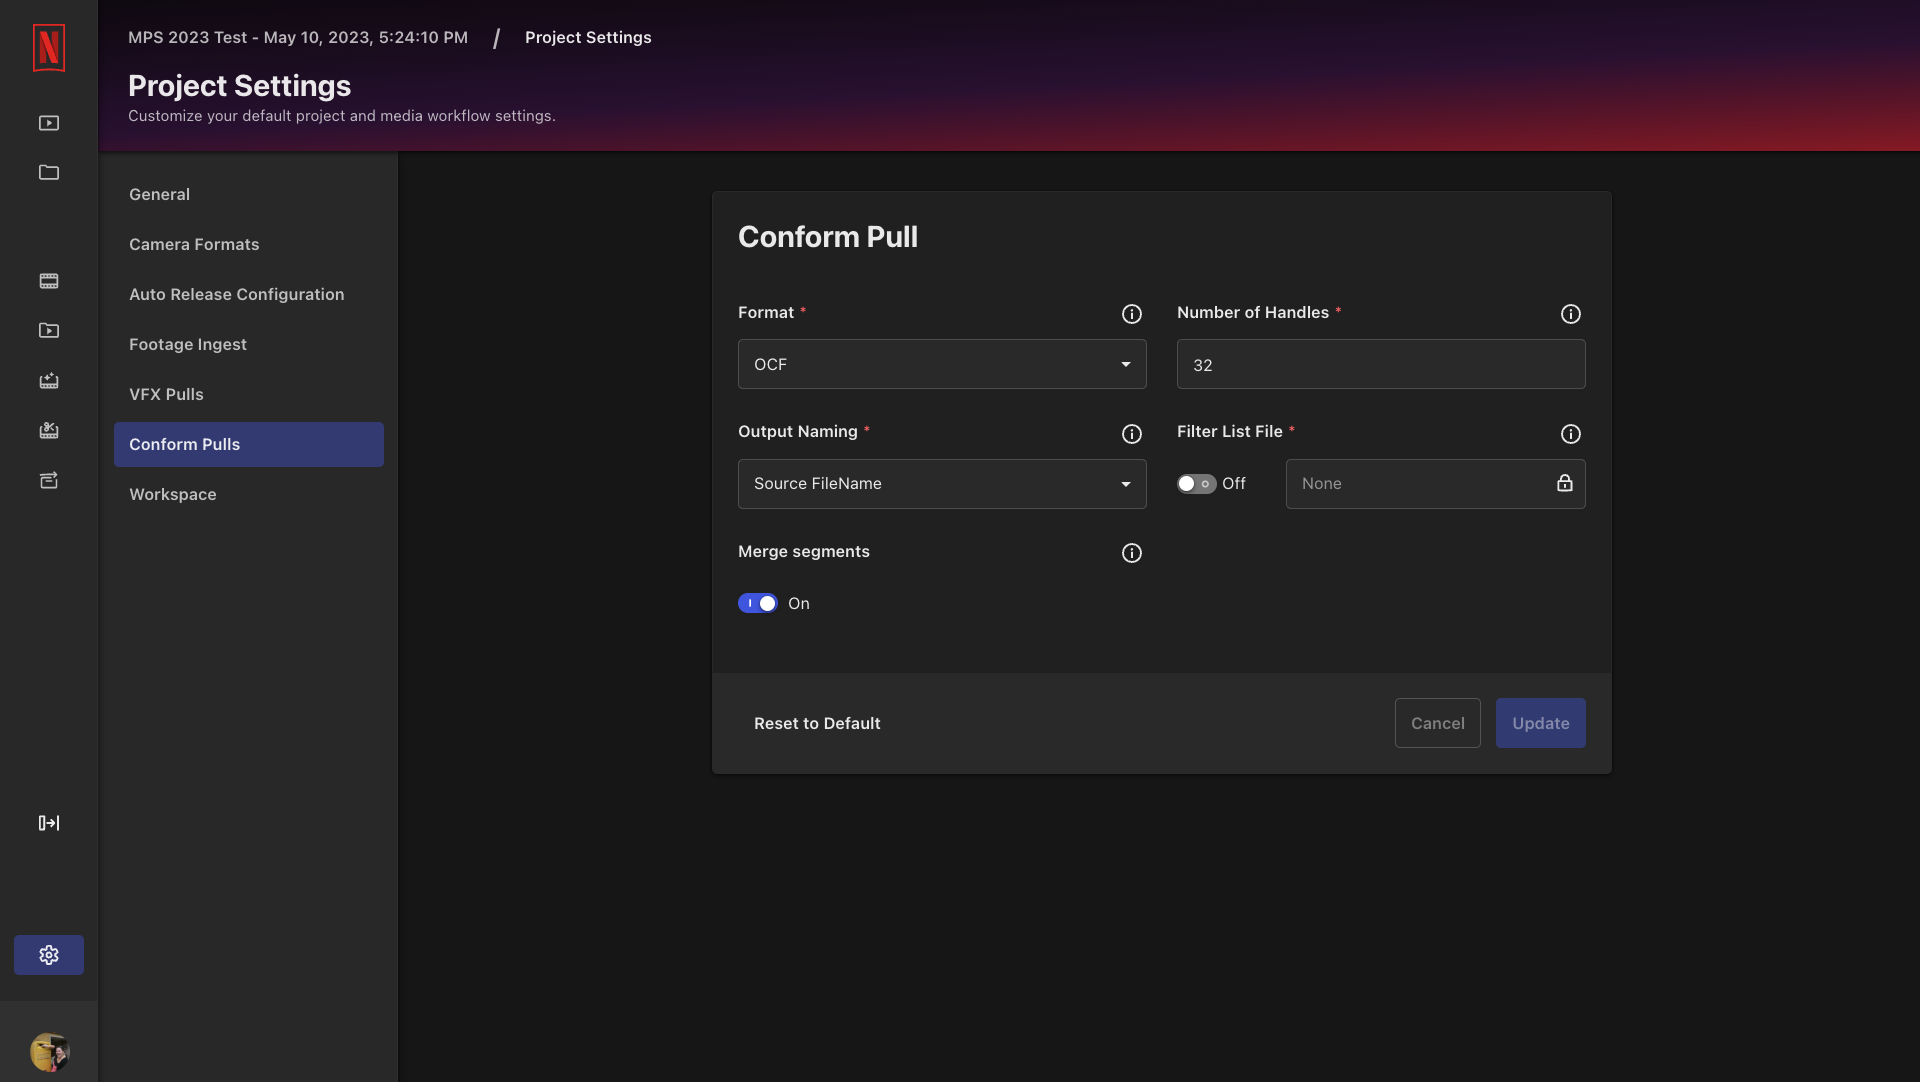Screen dimensions: 1920x1082
Task: Click the film strip icon in sidebar
Action: tap(49, 281)
